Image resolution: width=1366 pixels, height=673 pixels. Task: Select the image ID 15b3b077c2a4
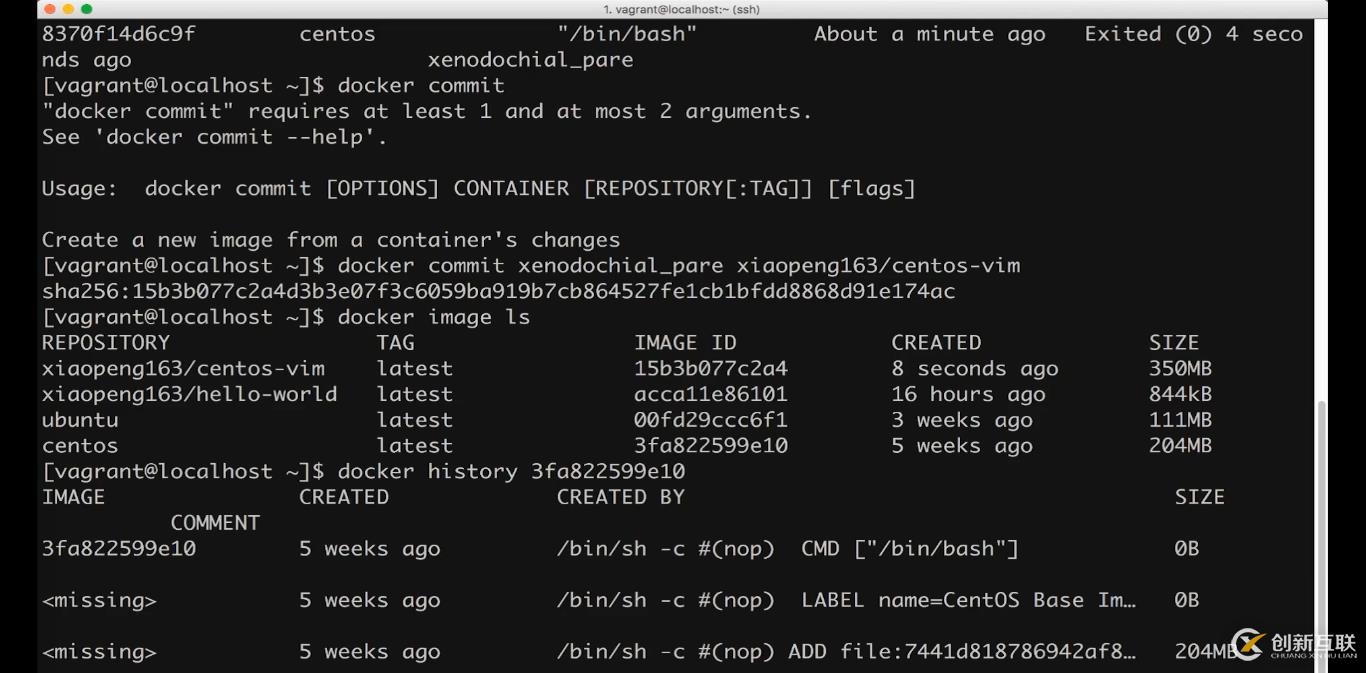[711, 368]
